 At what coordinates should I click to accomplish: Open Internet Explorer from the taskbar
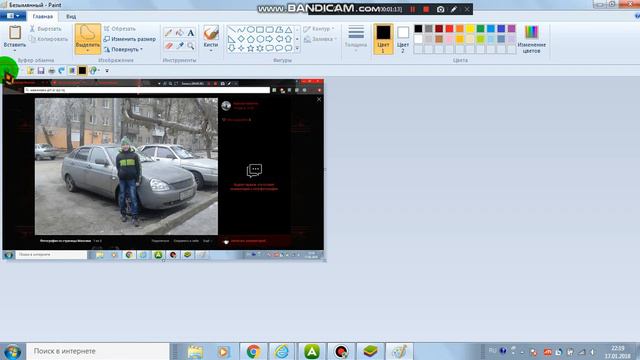pos(282,351)
